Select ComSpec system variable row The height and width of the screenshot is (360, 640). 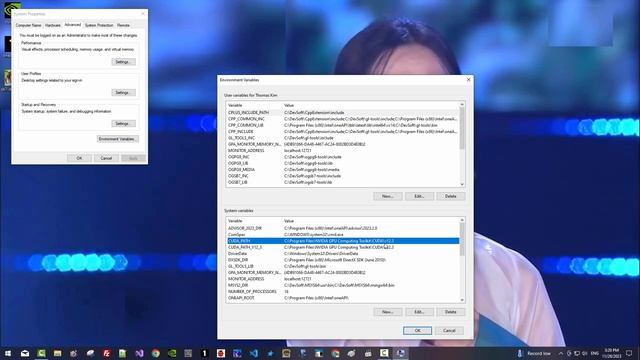pyautogui.click(x=343, y=235)
